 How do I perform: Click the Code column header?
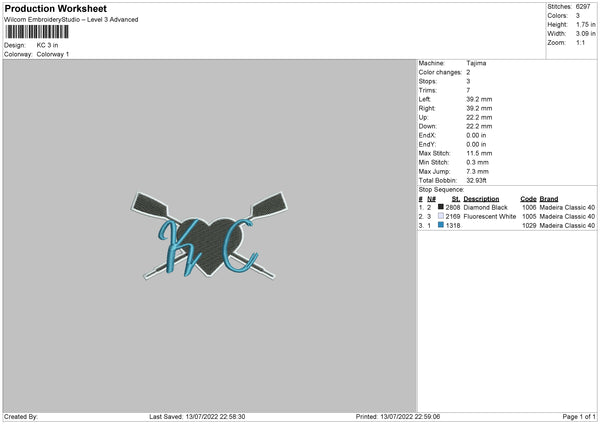(528, 199)
